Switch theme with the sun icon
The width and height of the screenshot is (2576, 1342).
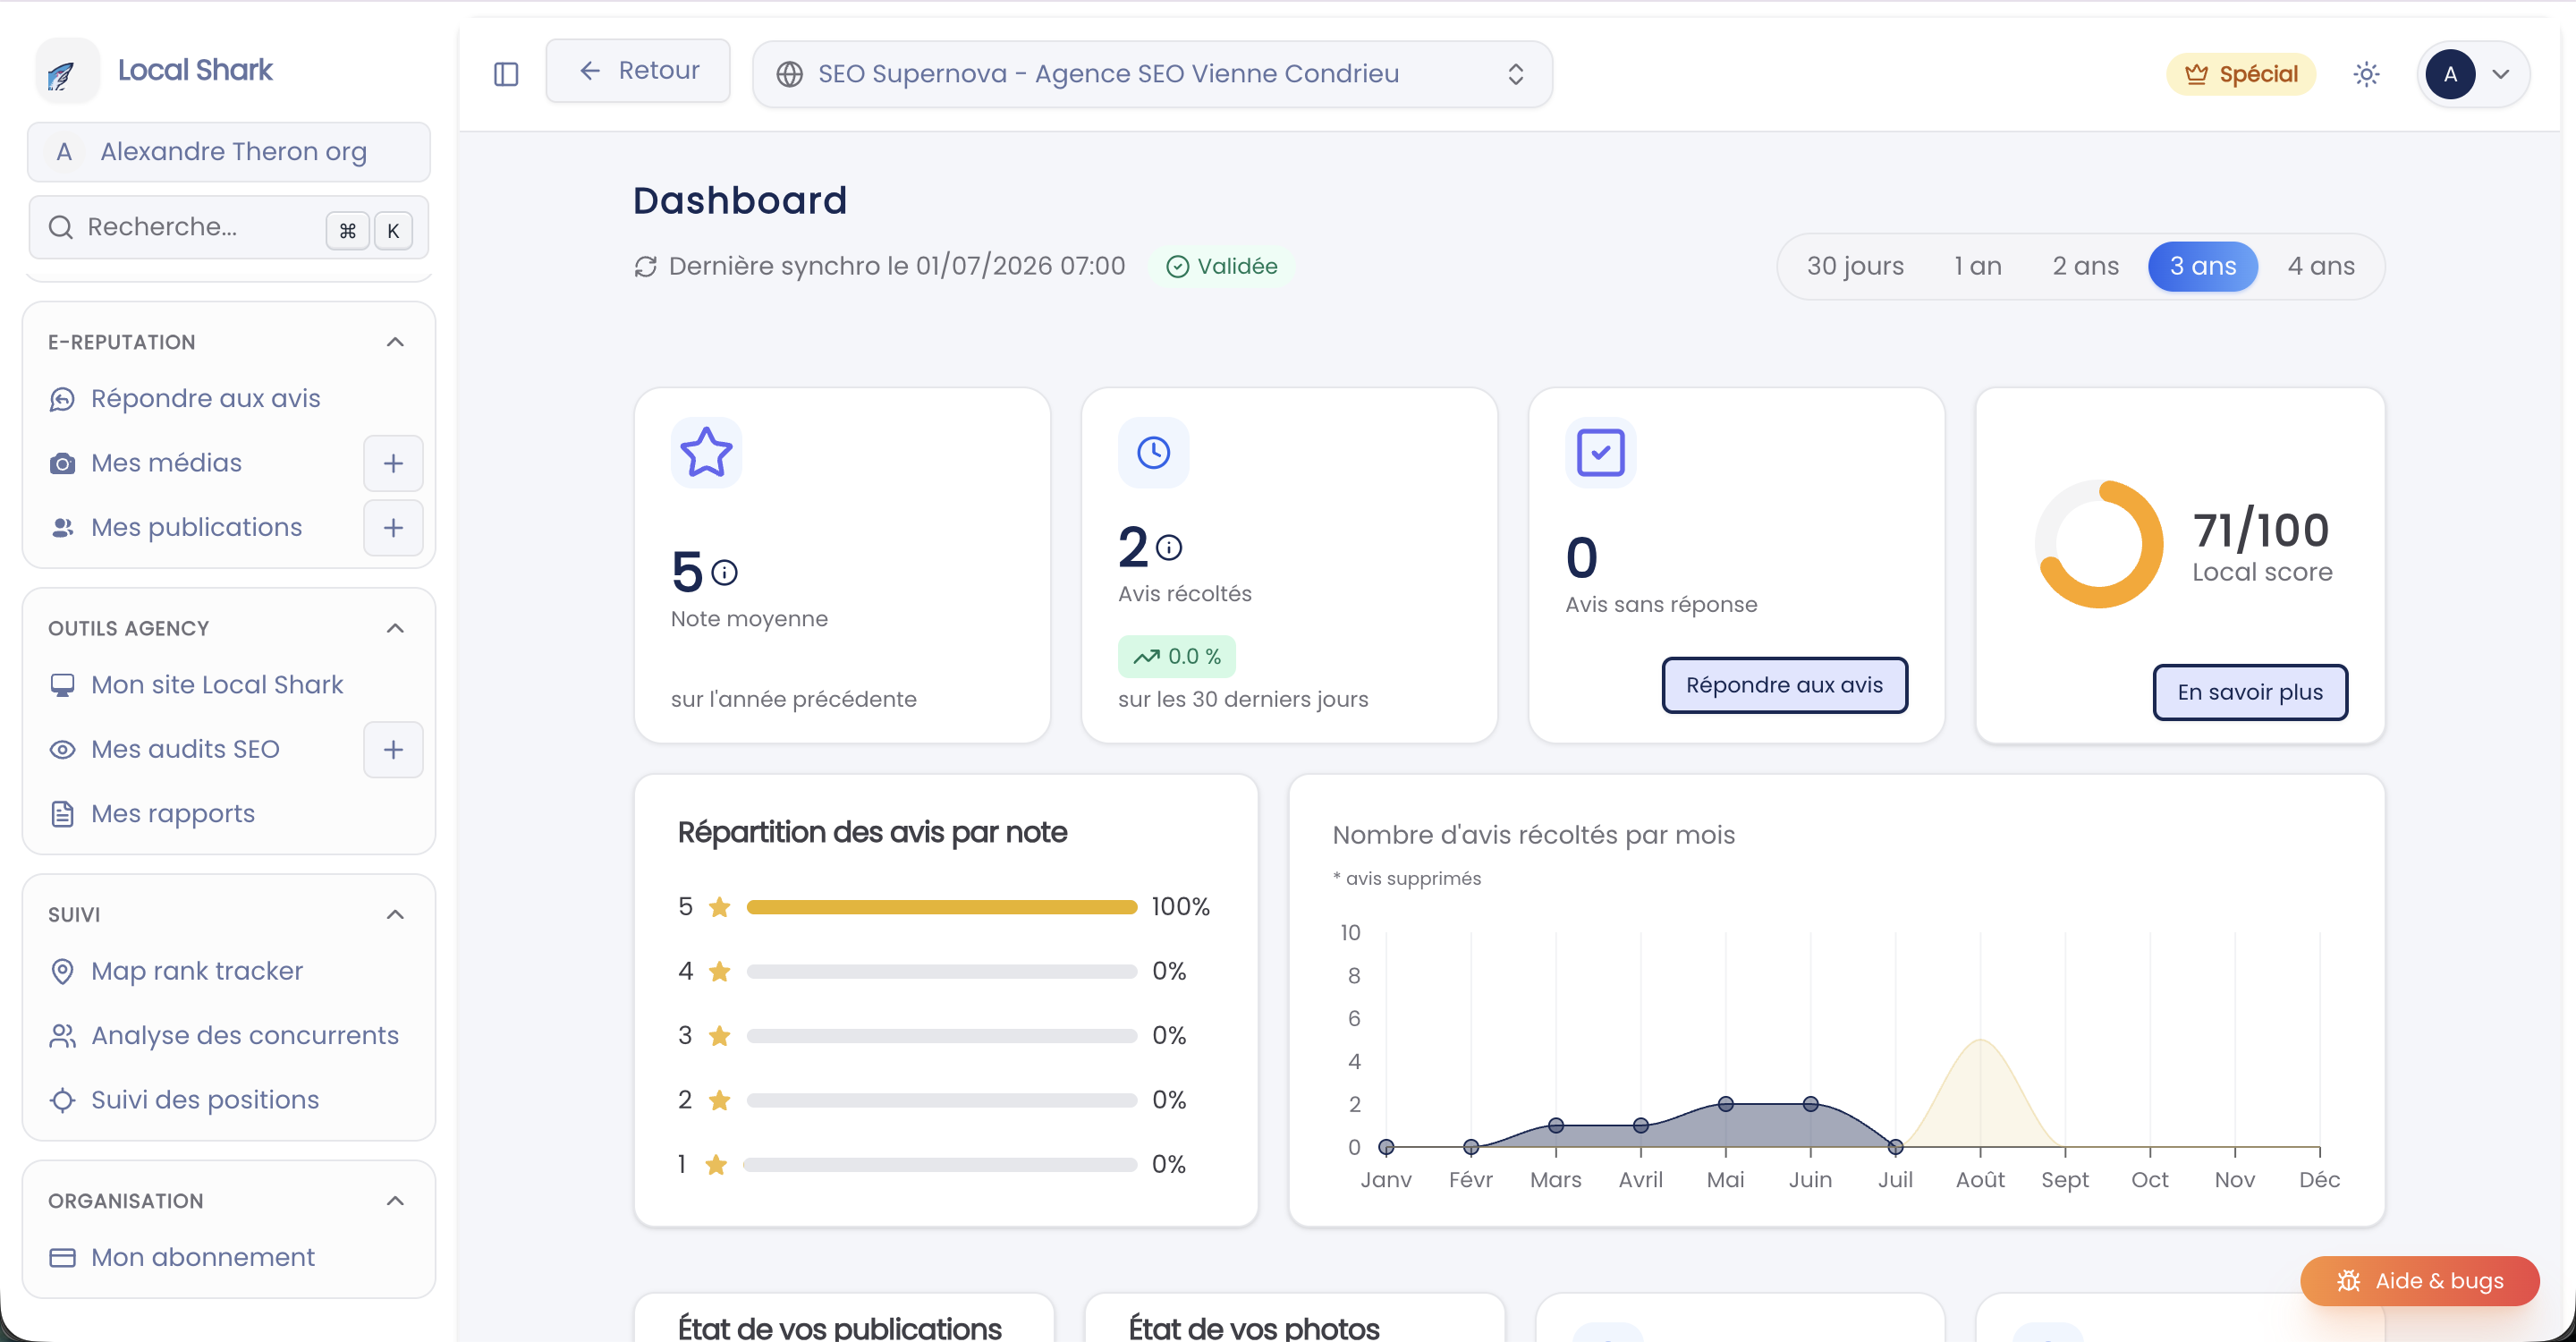tap(2366, 74)
